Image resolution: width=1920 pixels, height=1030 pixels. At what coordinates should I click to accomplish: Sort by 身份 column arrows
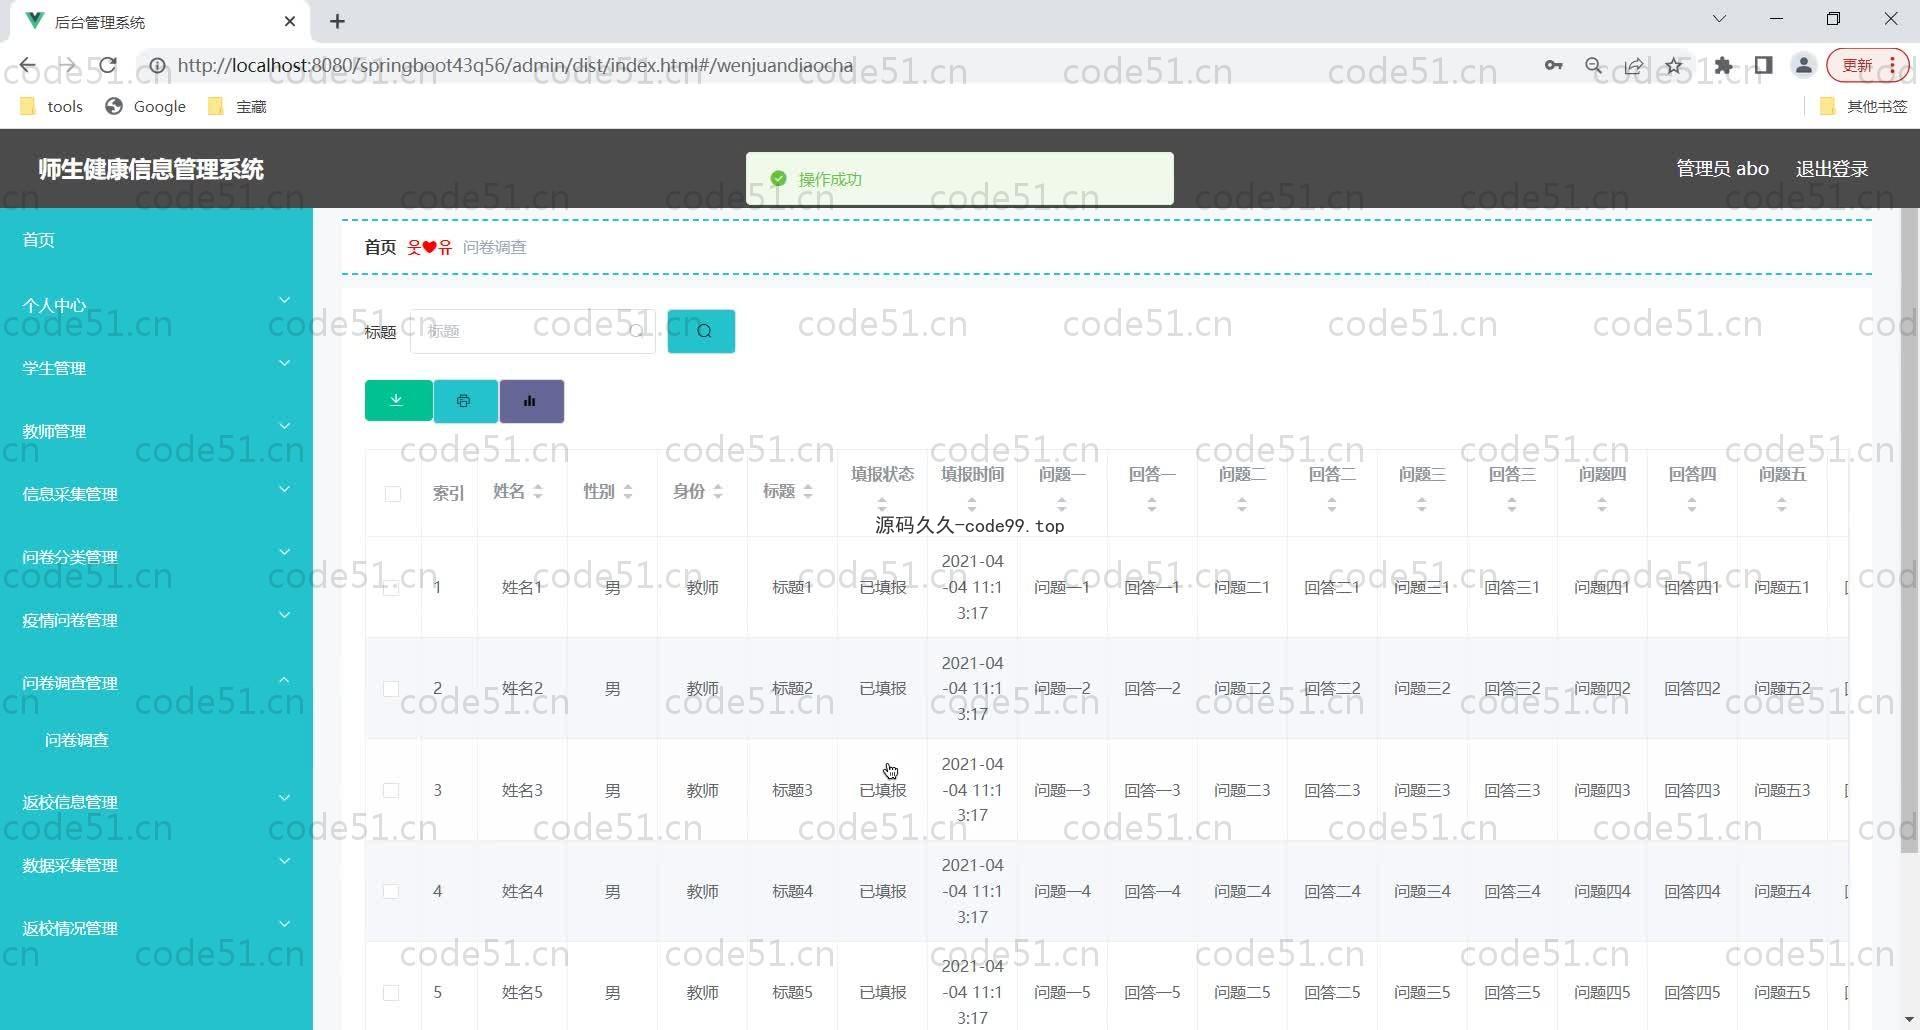click(x=718, y=492)
